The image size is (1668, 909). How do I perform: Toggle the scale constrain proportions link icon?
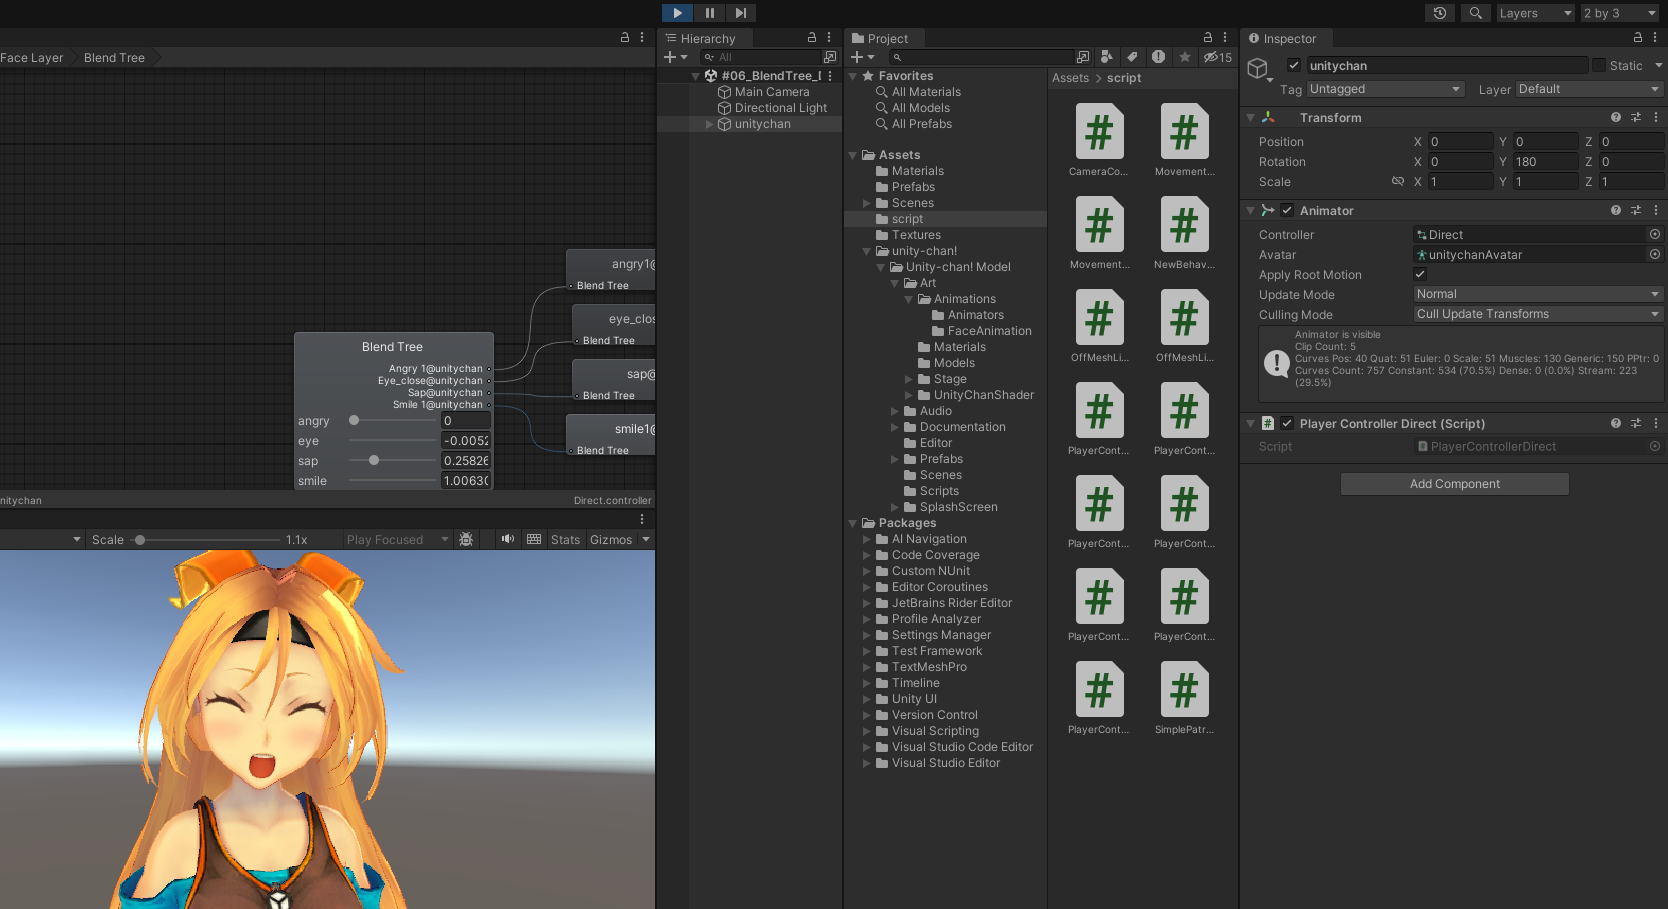pyautogui.click(x=1398, y=181)
